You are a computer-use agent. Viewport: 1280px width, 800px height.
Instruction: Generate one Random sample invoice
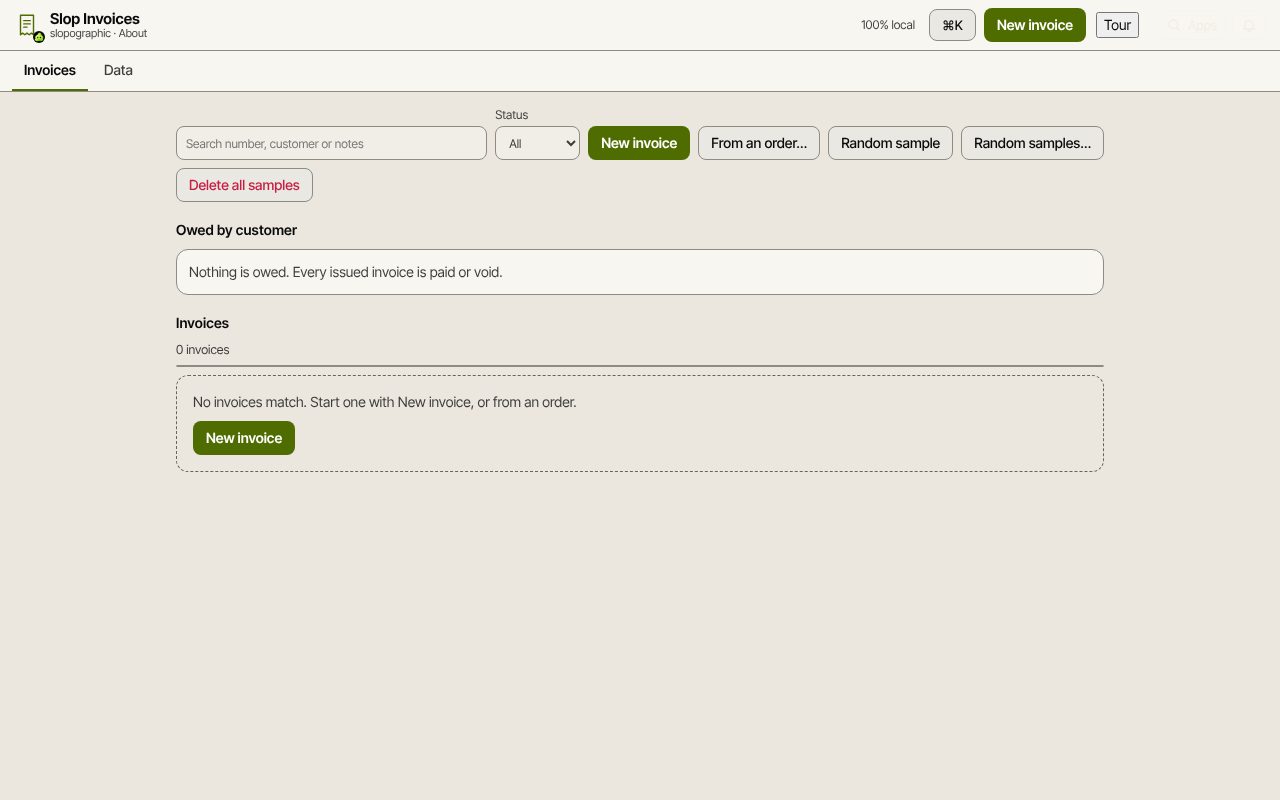pyautogui.click(x=890, y=143)
